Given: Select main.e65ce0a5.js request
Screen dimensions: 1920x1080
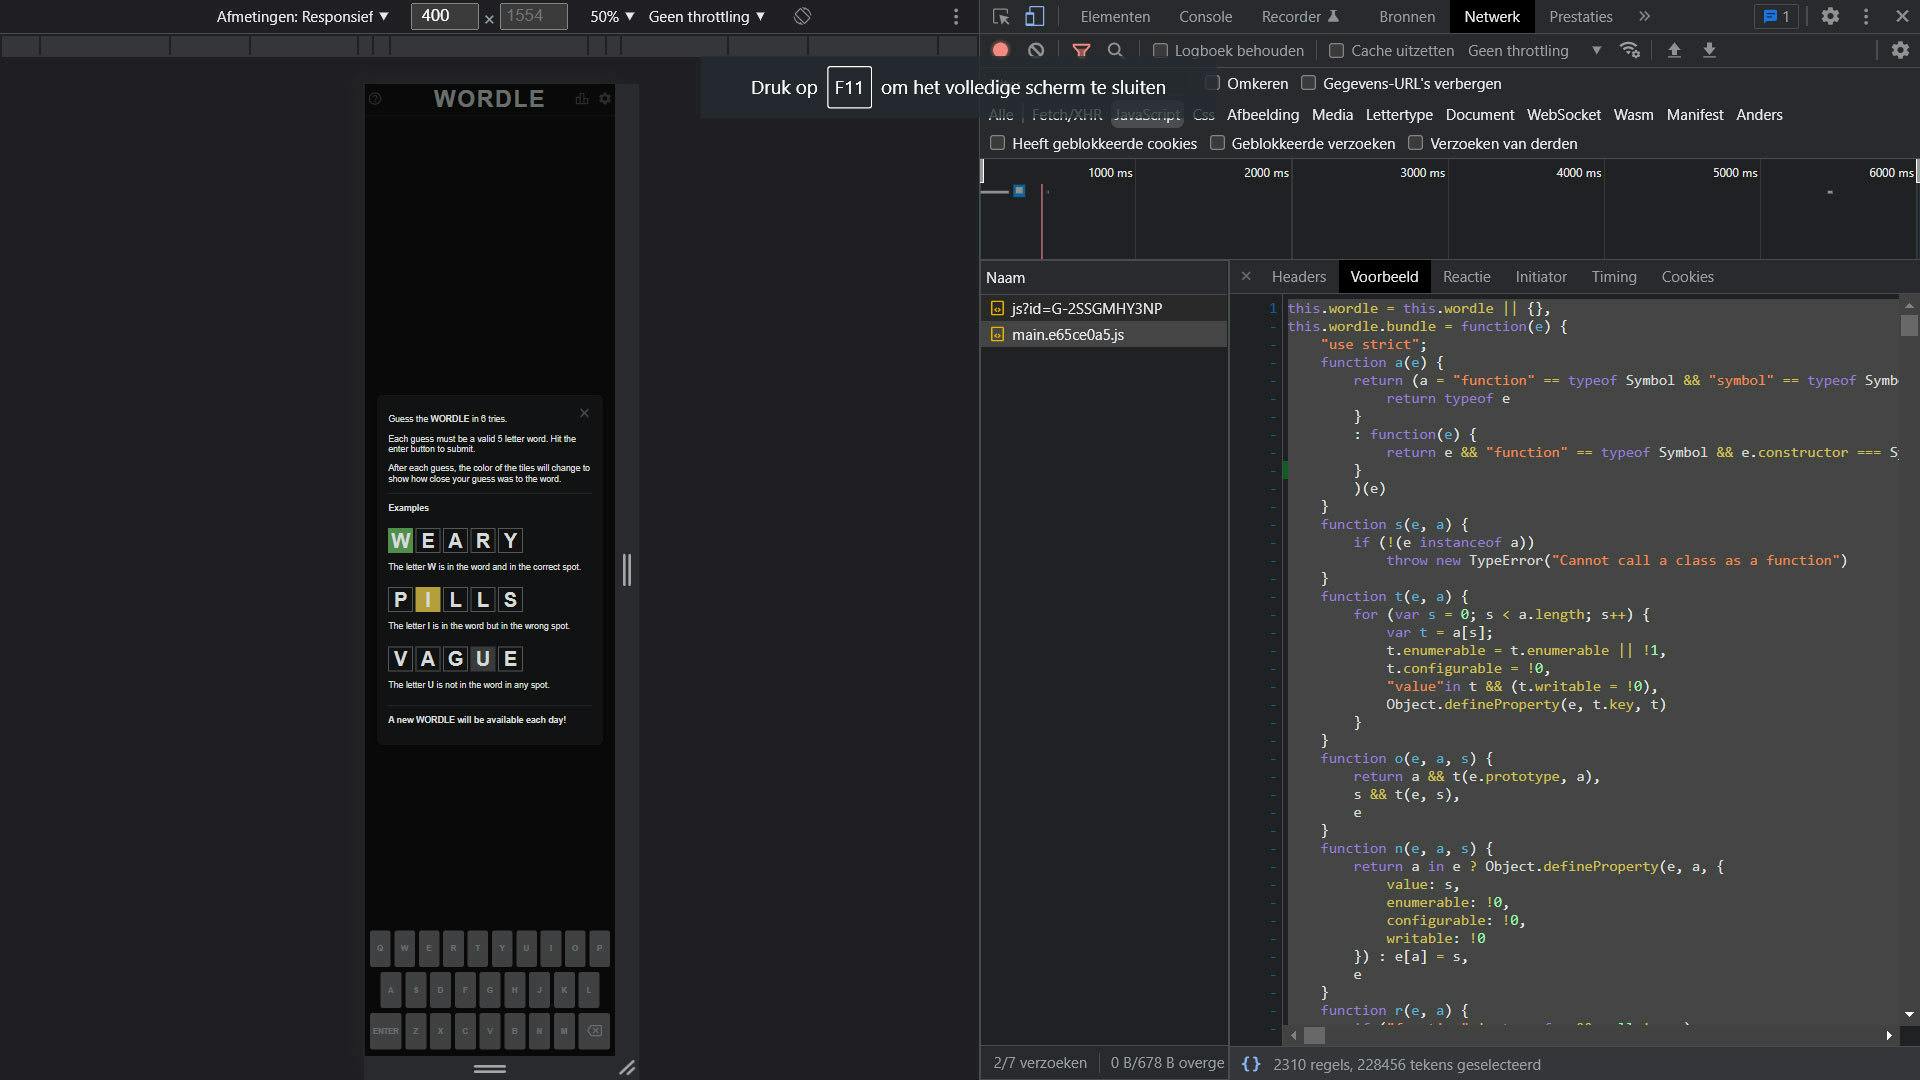Looking at the screenshot, I should [1067, 335].
